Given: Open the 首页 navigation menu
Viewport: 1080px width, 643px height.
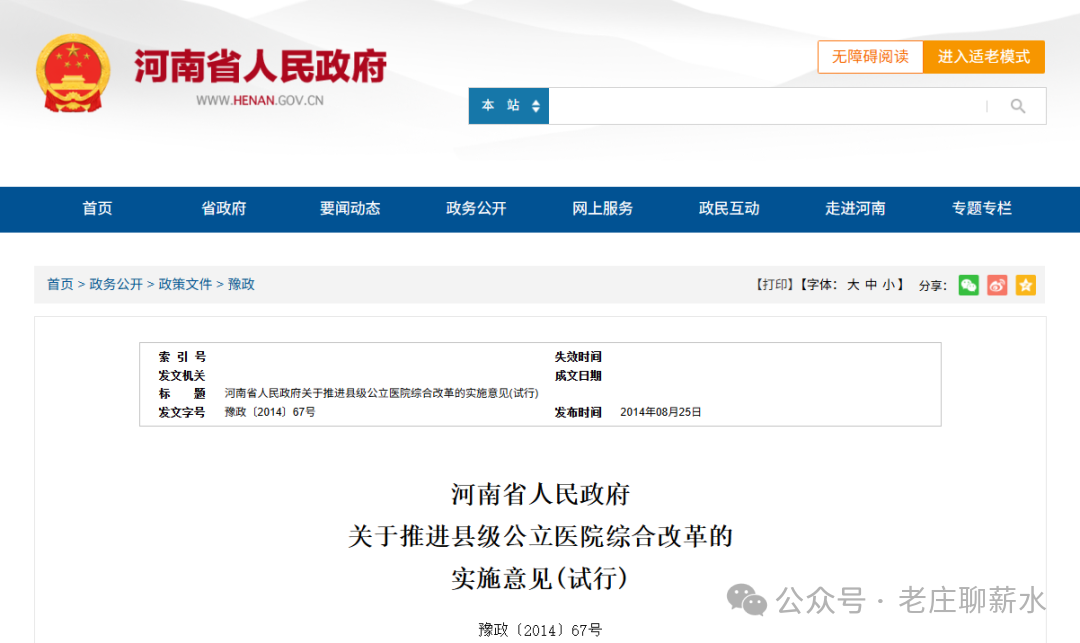Looking at the screenshot, I should point(96,209).
